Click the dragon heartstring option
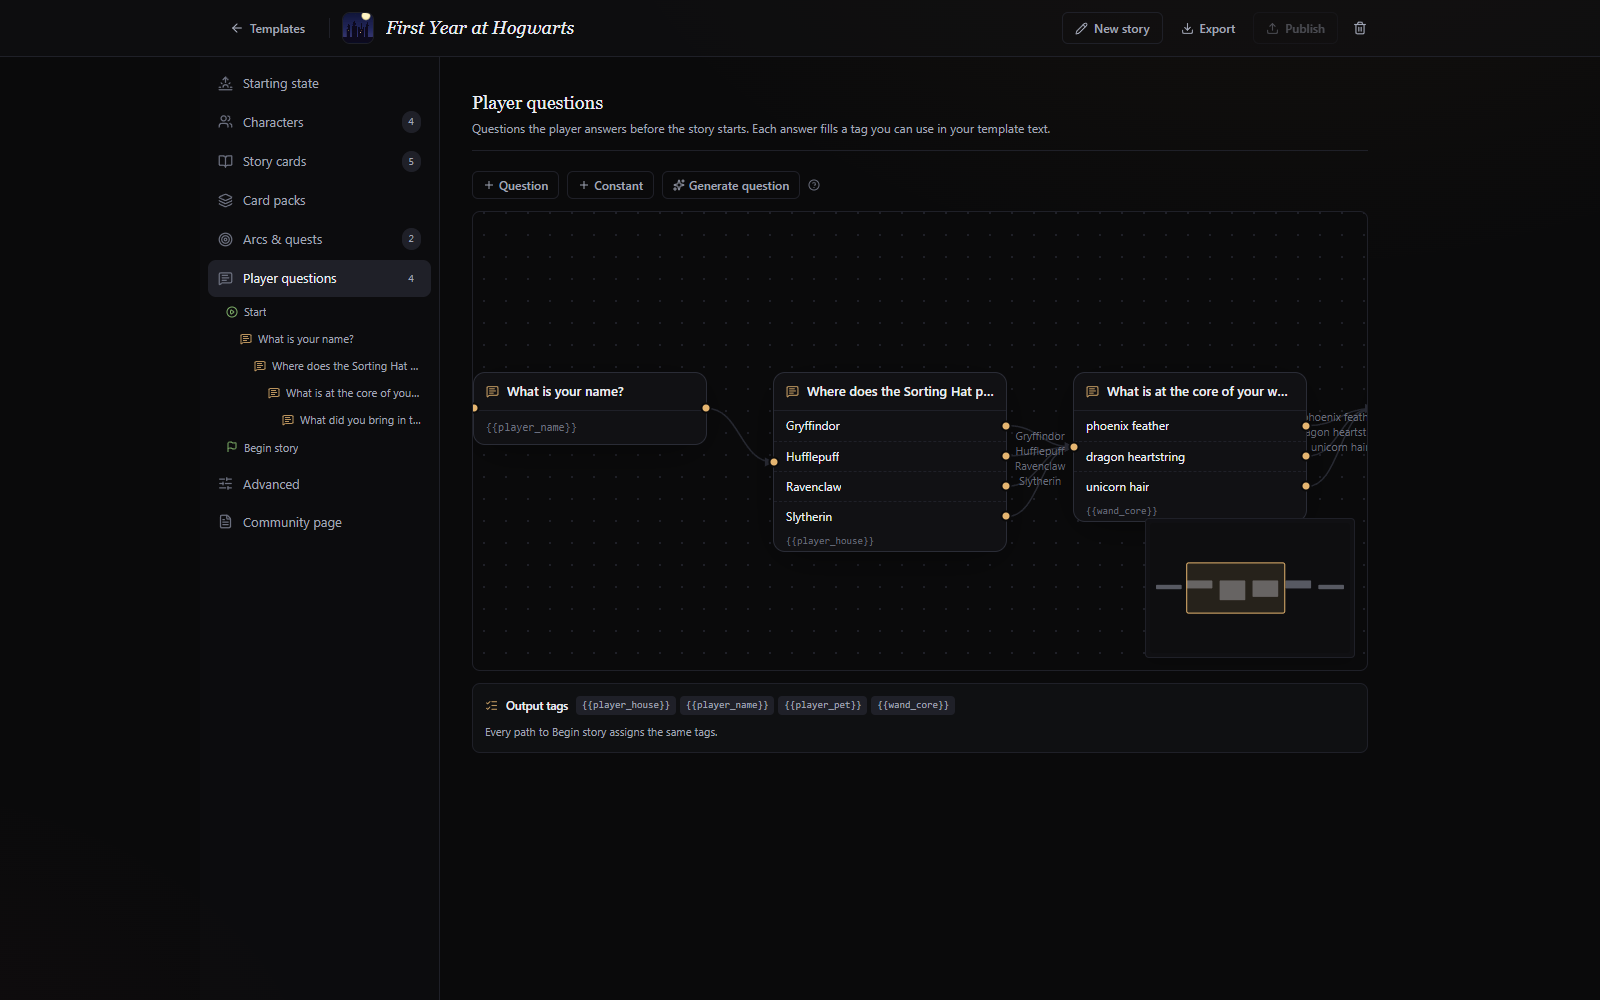The width and height of the screenshot is (1600, 1000). coord(1190,457)
